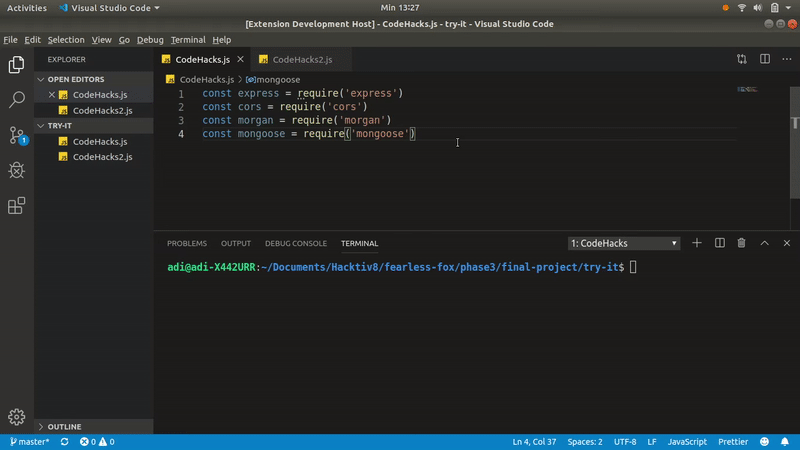Select the Terminal panel tab

point(360,243)
